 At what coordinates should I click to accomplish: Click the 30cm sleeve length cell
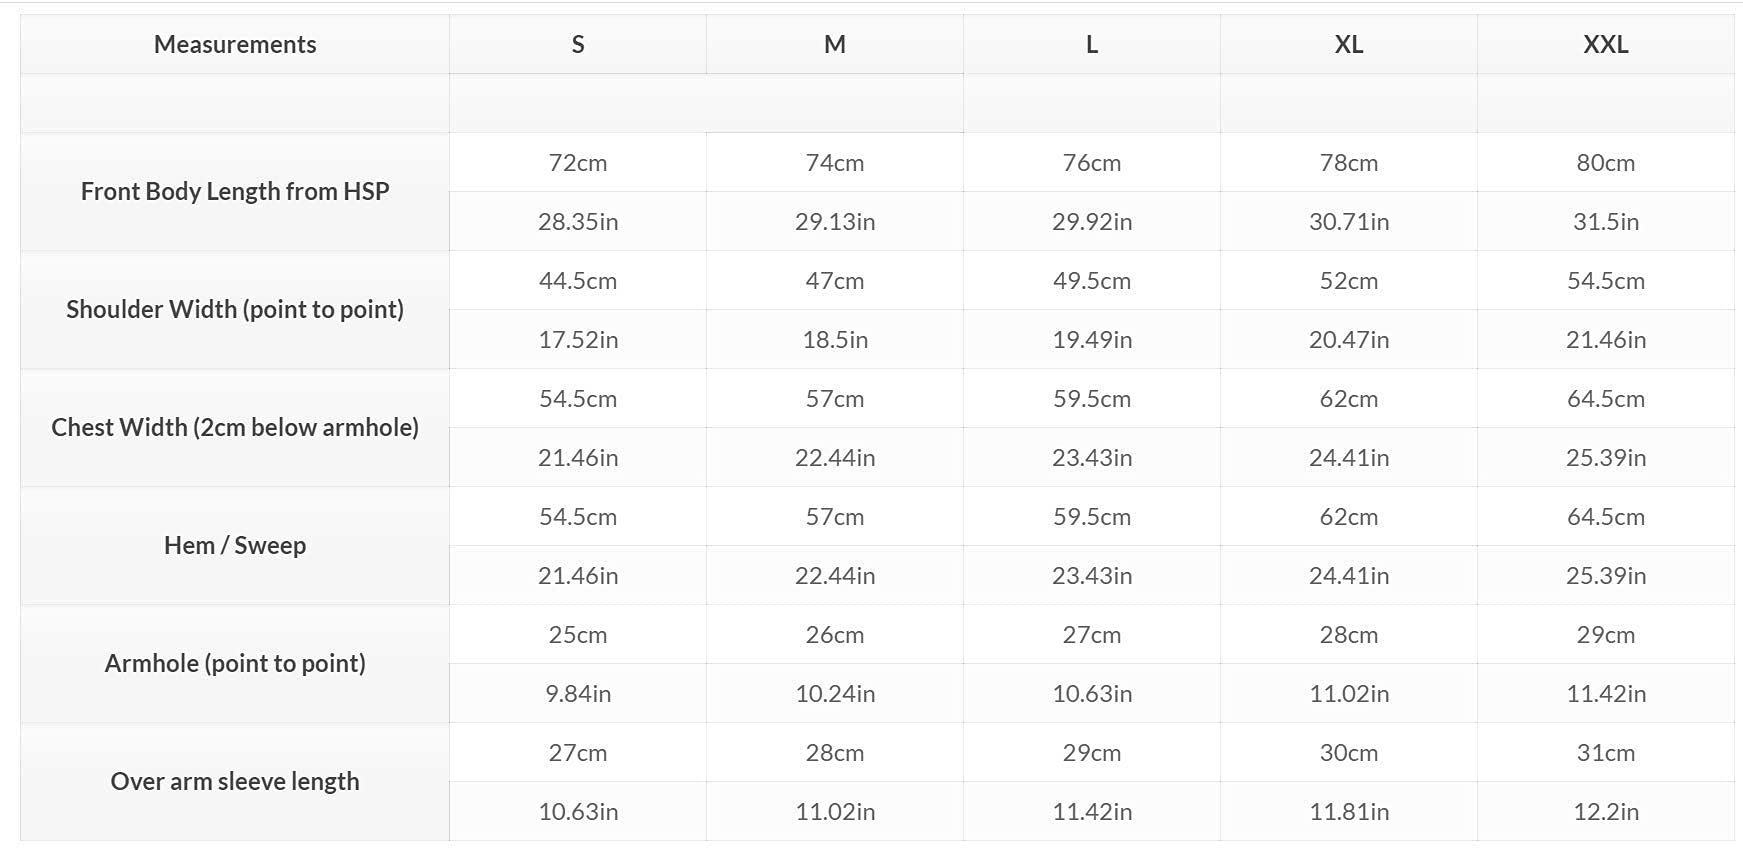pyautogui.click(x=1348, y=752)
